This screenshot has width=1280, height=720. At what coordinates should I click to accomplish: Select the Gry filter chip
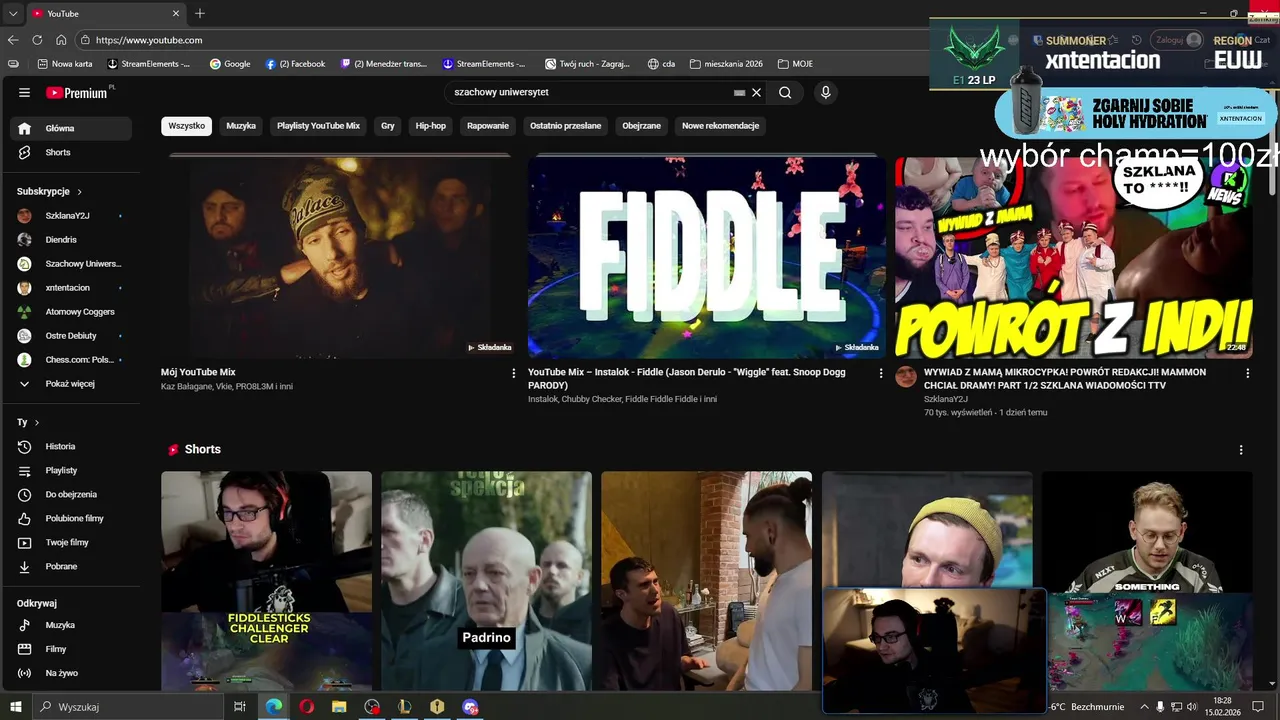388,126
